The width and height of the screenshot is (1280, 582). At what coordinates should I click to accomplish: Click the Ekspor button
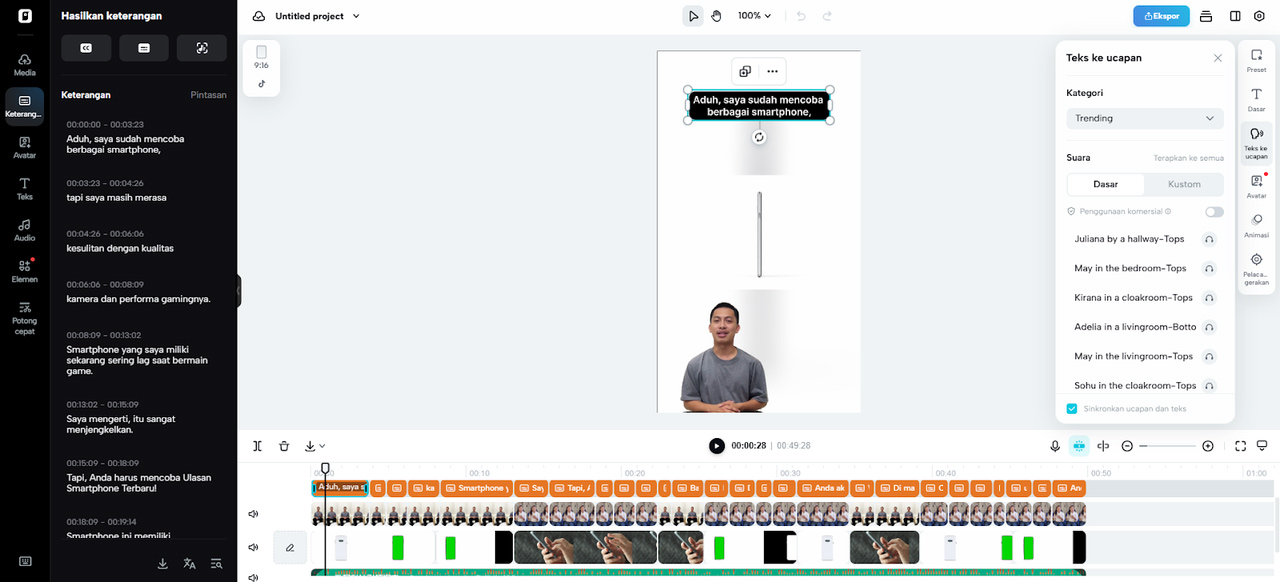[x=1161, y=16]
